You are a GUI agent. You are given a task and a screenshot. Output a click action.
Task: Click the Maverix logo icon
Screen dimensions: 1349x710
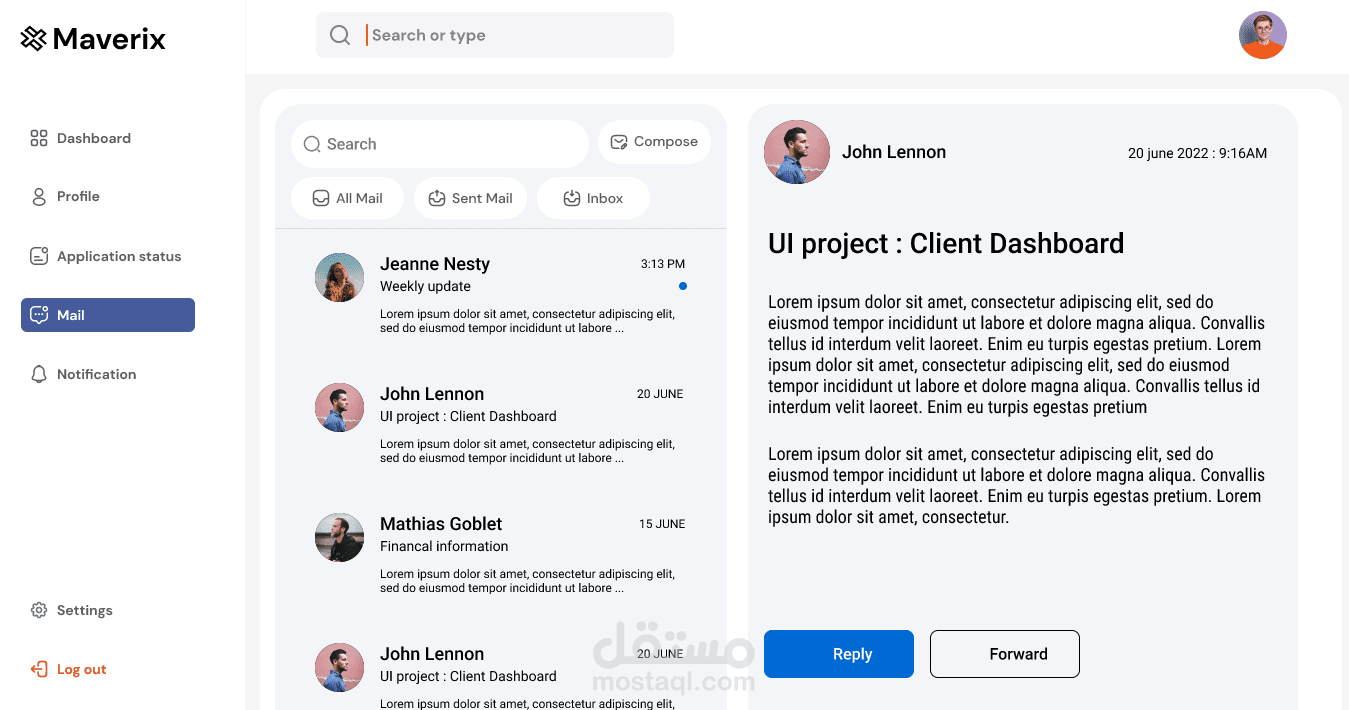coord(34,39)
